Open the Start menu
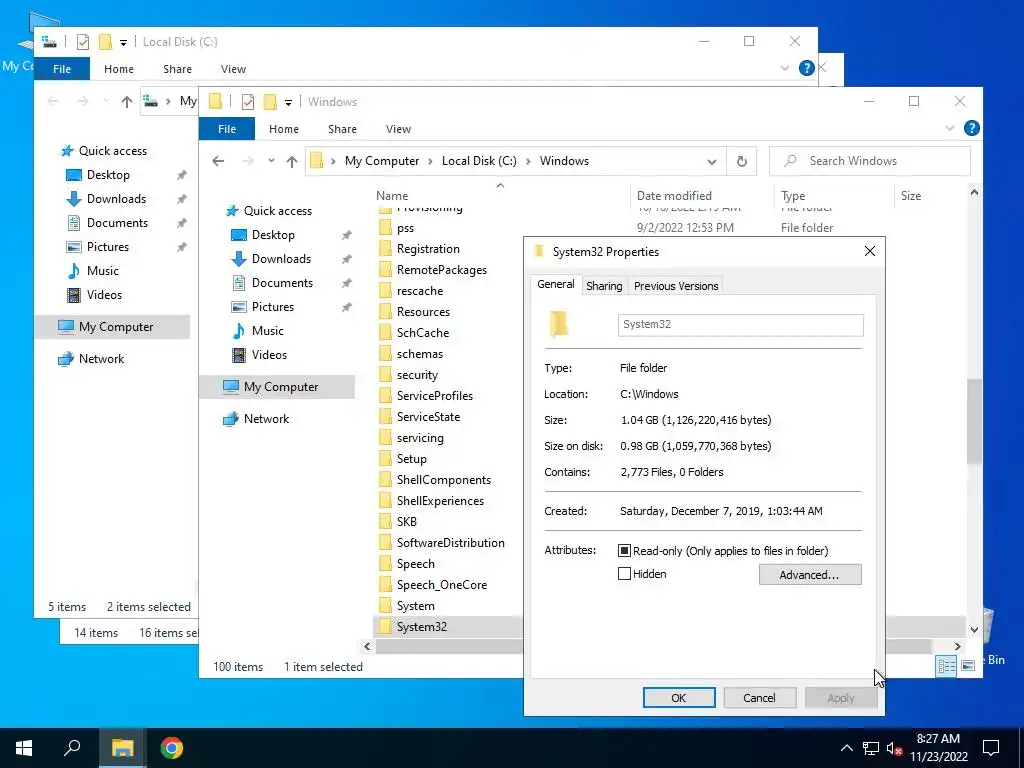Screen dimensions: 1024x768 pyautogui.click(x=24, y=748)
